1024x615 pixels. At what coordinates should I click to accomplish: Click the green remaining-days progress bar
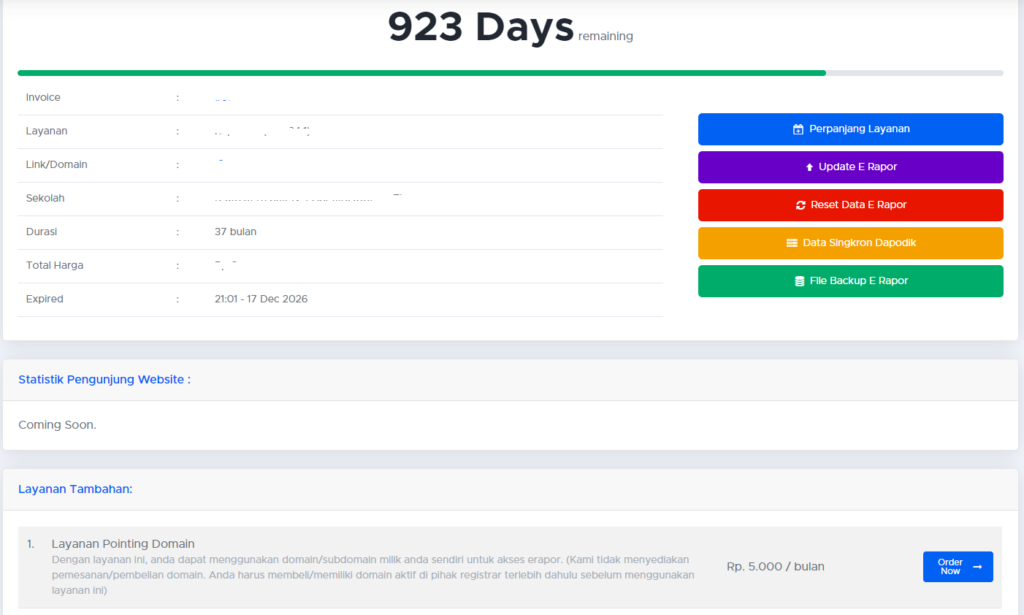(422, 73)
